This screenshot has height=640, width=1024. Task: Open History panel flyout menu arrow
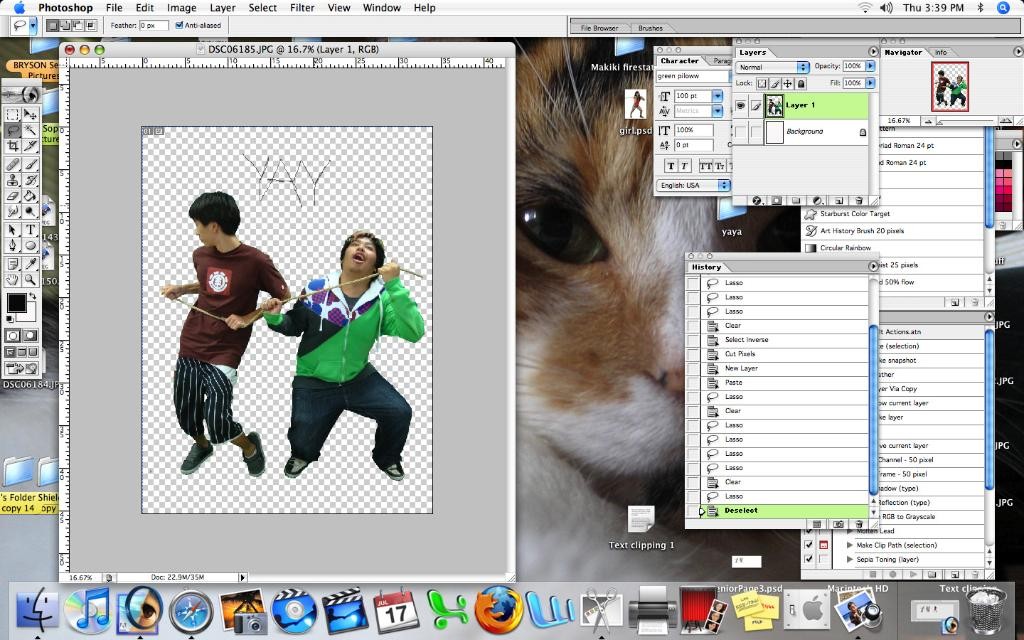pos(873,266)
